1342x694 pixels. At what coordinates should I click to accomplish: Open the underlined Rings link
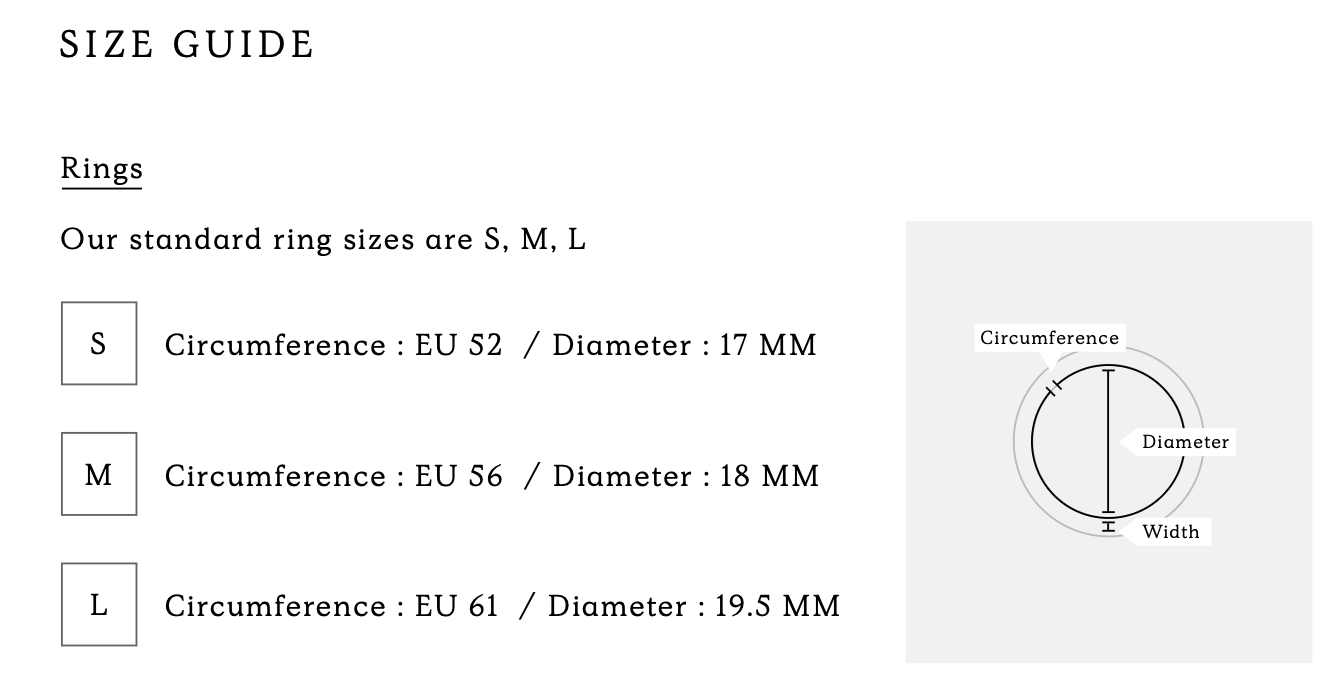click(x=102, y=169)
